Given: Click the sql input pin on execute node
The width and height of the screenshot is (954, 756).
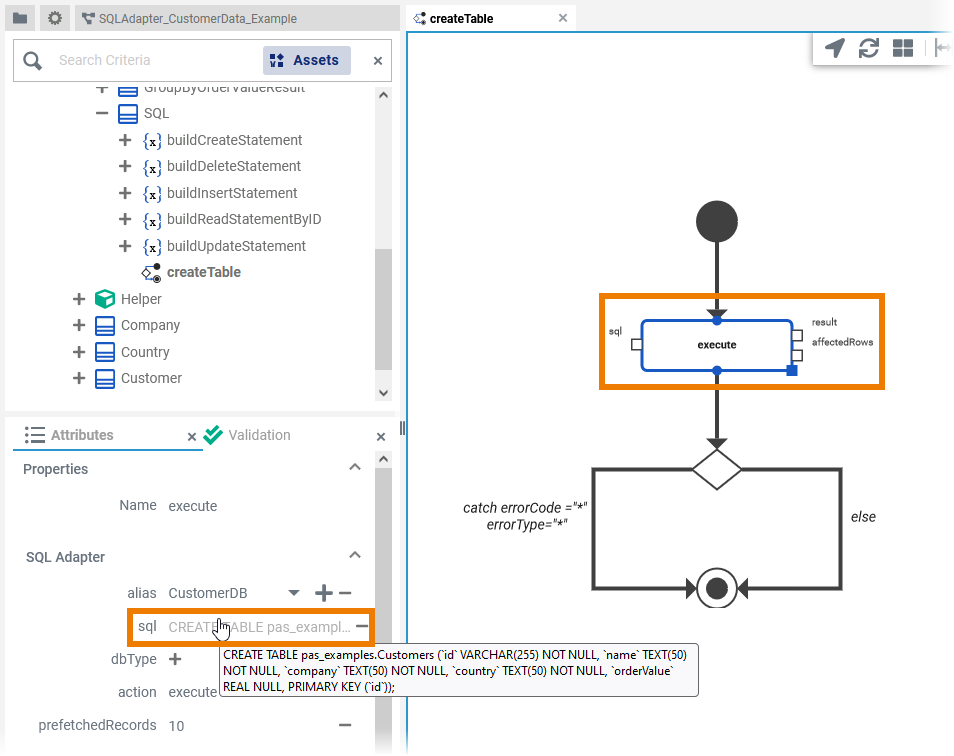Looking at the screenshot, I should point(636,345).
